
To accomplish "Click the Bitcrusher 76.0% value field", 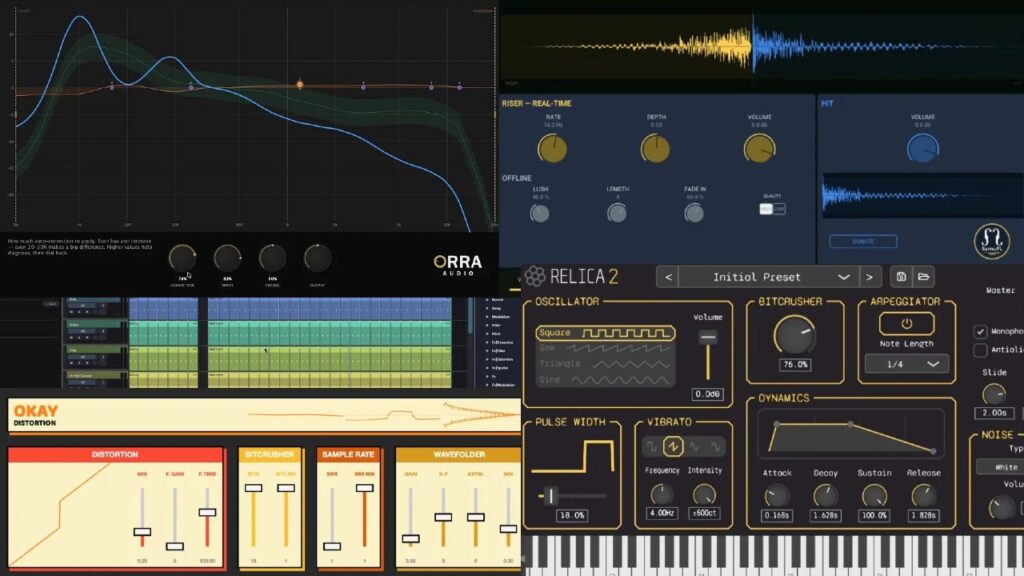I will [795, 364].
